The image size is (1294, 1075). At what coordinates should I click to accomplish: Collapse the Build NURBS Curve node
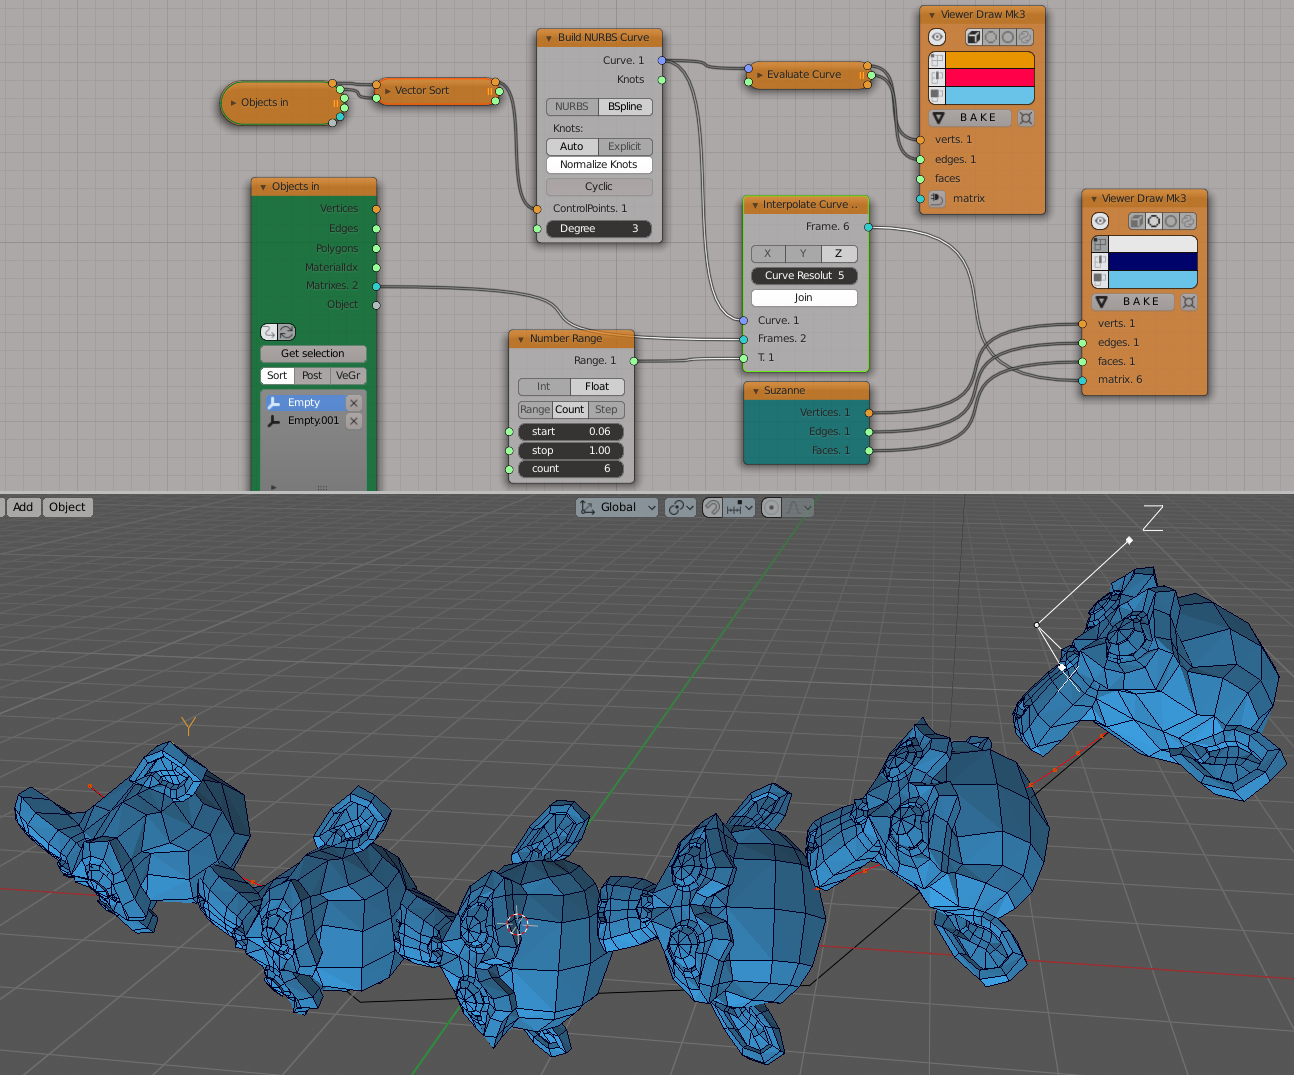click(548, 38)
